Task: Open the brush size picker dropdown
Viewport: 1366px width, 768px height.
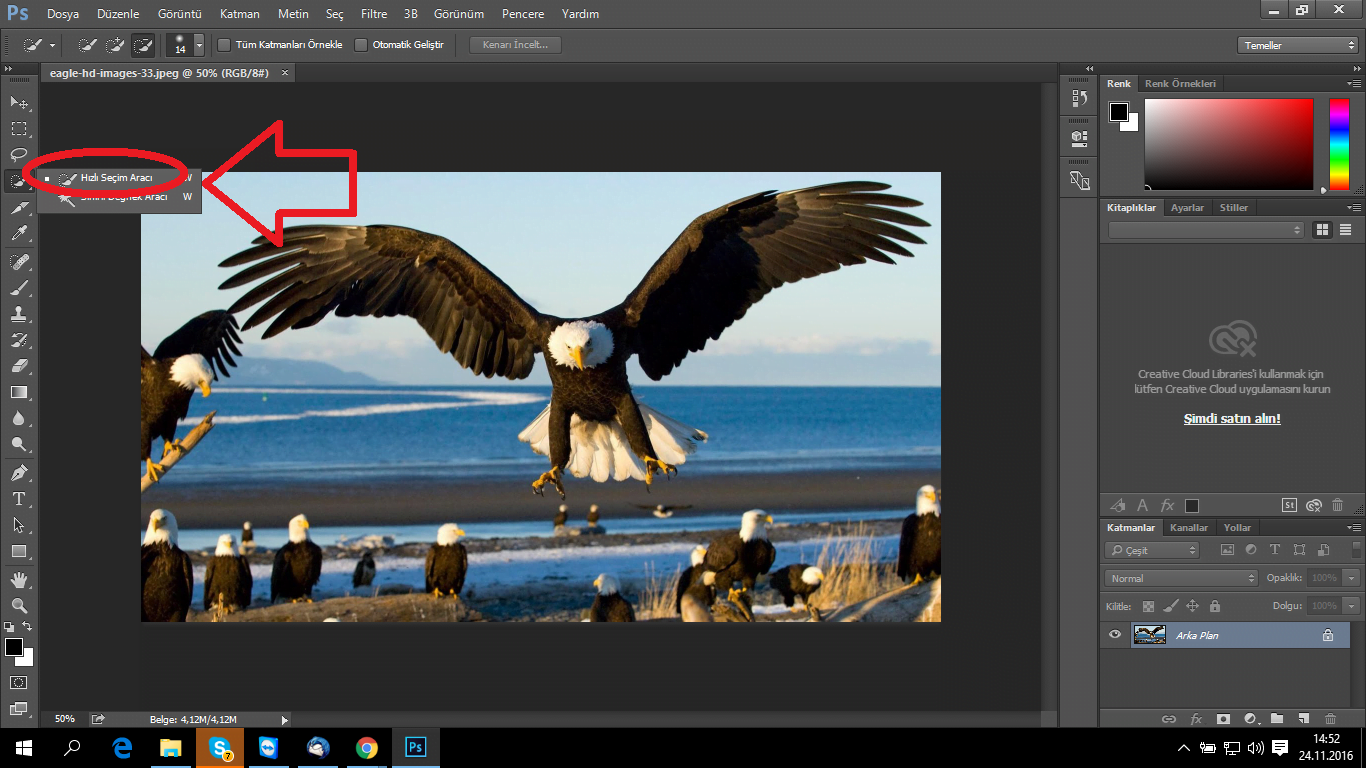Action: pyautogui.click(x=199, y=45)
